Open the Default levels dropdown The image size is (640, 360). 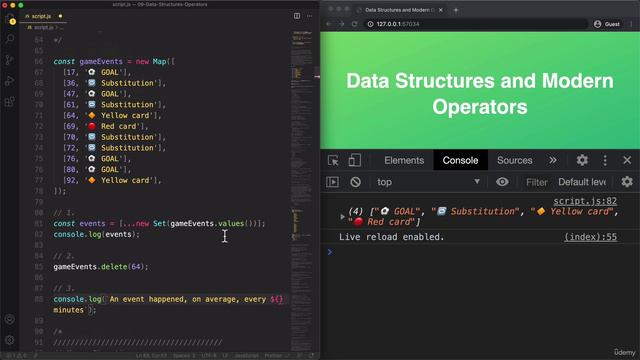[582, 182]
